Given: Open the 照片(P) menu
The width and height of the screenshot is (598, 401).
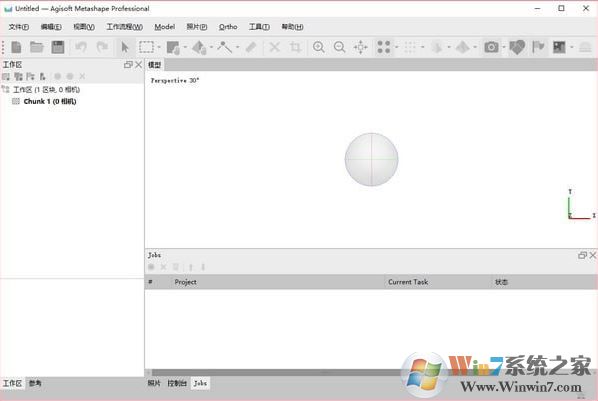Looking at the screenshot, I should [x=197, y=27].
